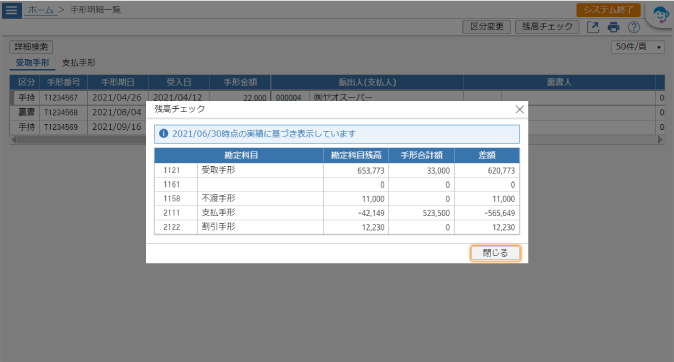Select account code 1121 in the dialog

172,170
